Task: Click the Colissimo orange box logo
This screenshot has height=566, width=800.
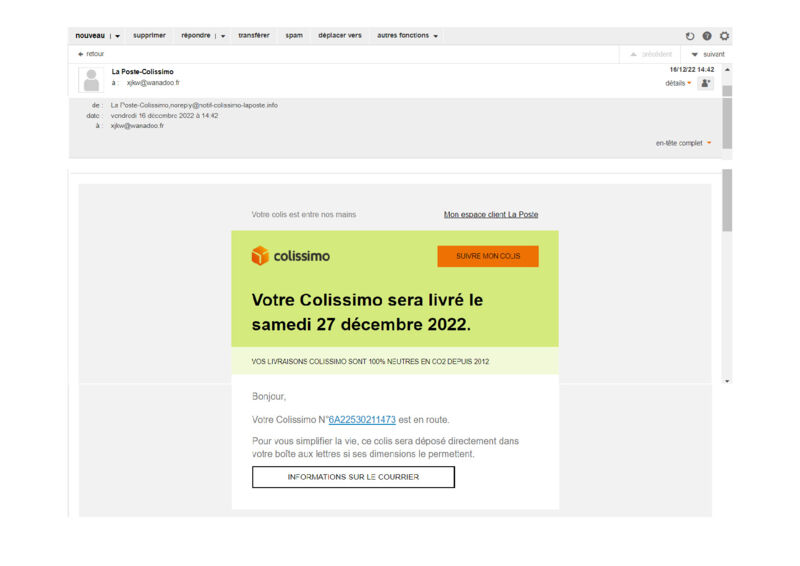Action: (x=260, y=255)
